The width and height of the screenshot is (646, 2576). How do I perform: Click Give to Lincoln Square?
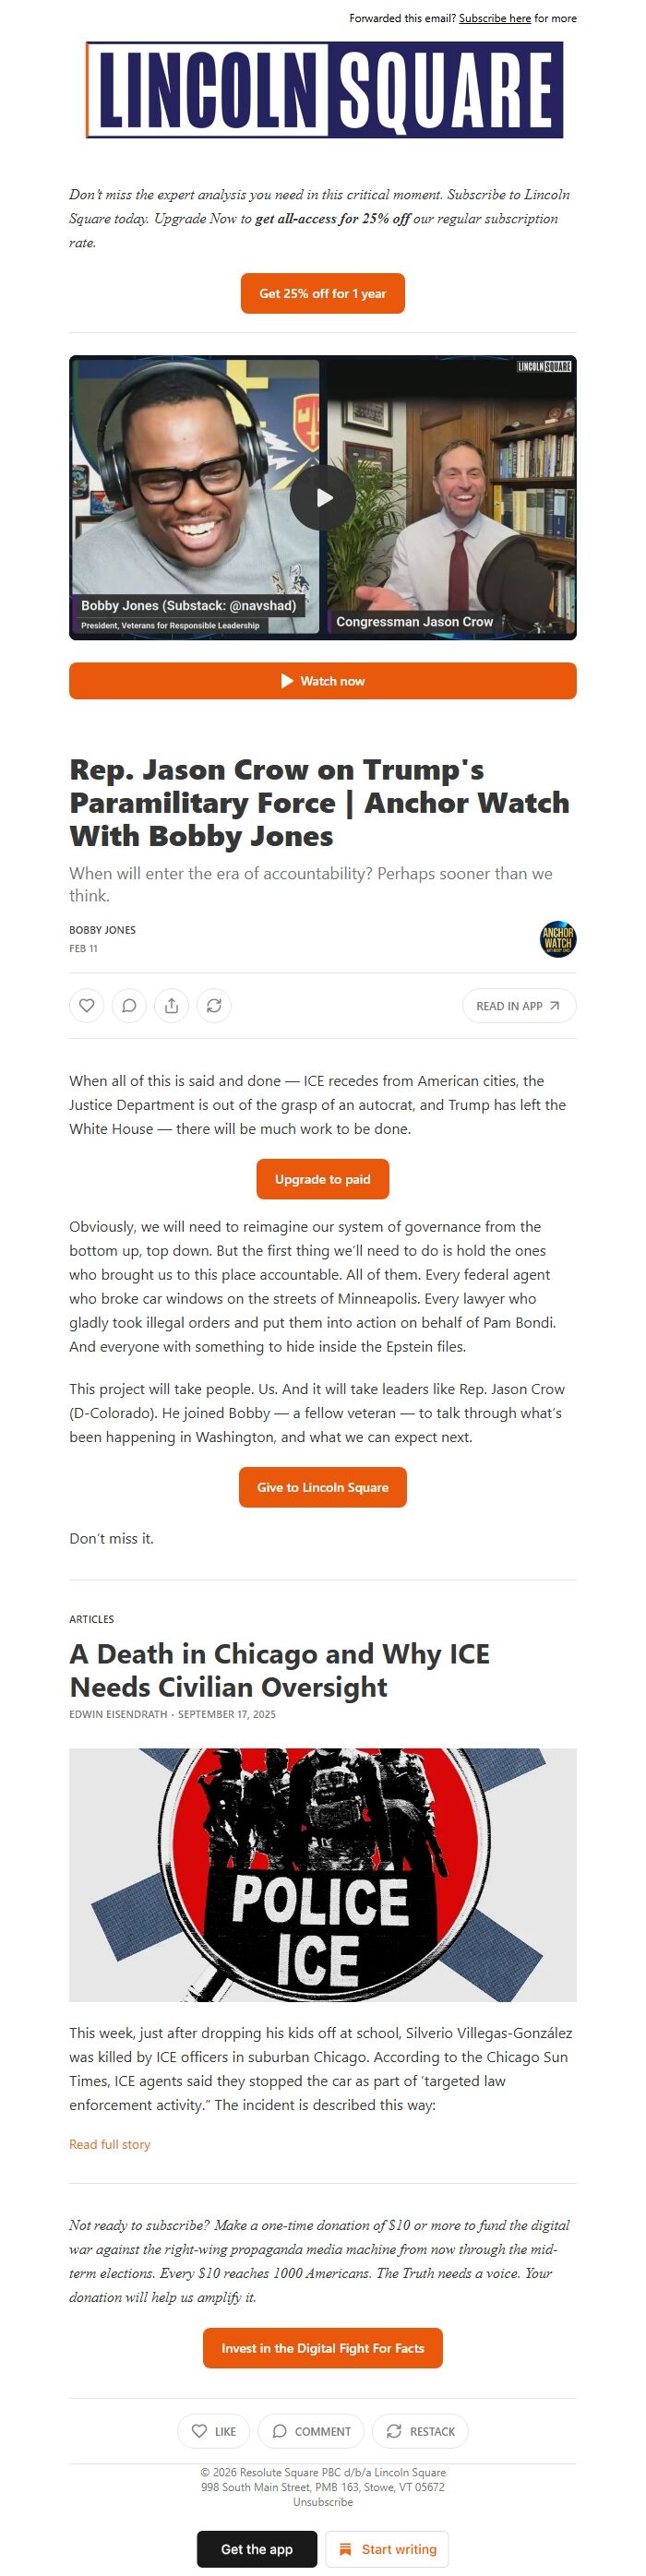tap(322, 1487)
